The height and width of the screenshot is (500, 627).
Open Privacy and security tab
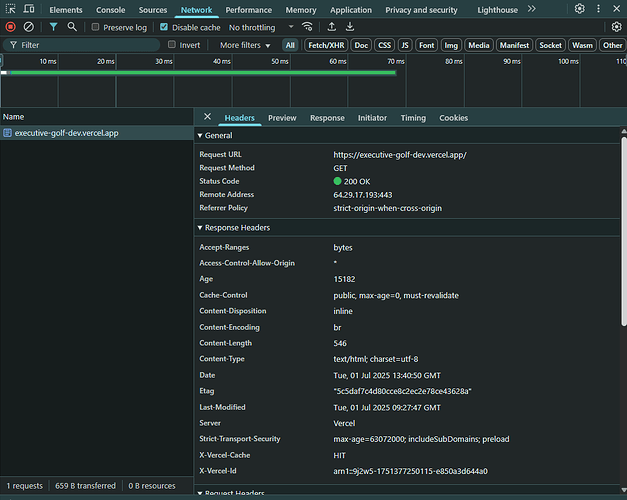click(x=421, y=10)
